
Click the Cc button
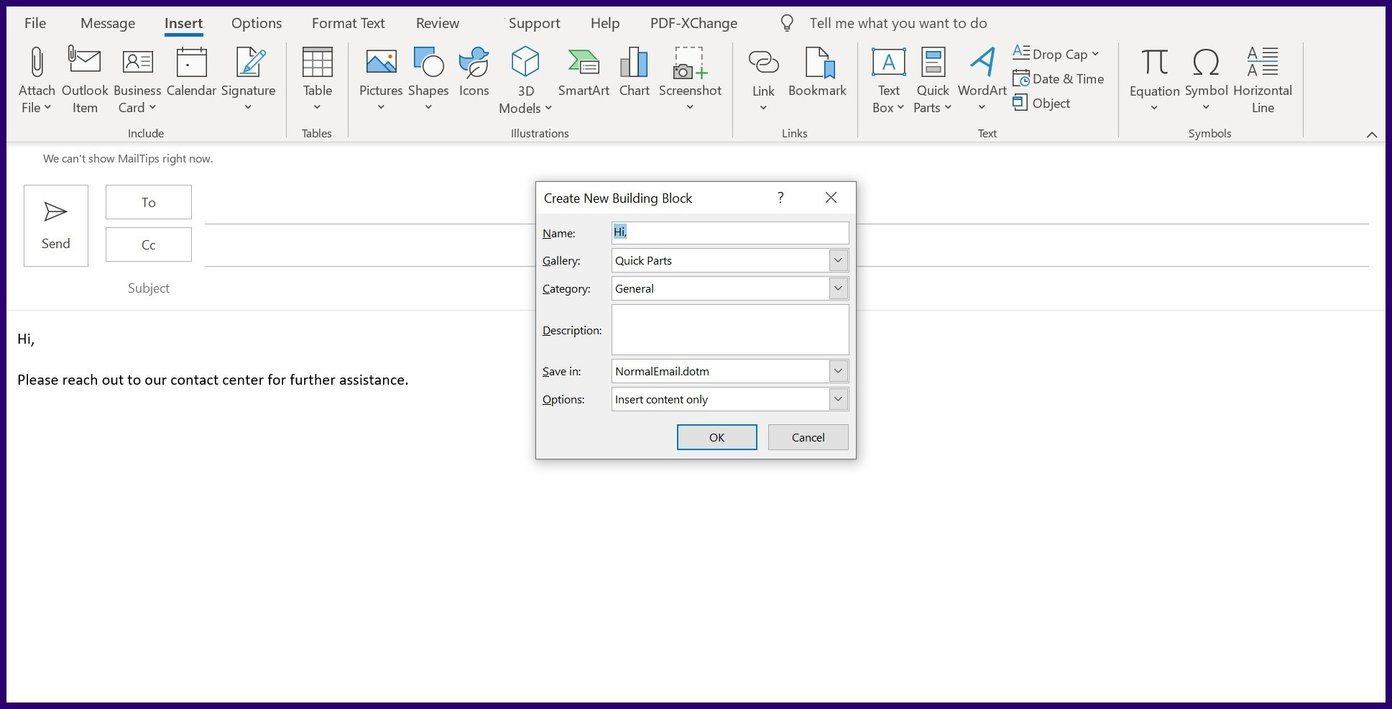[x=148, y=245]
